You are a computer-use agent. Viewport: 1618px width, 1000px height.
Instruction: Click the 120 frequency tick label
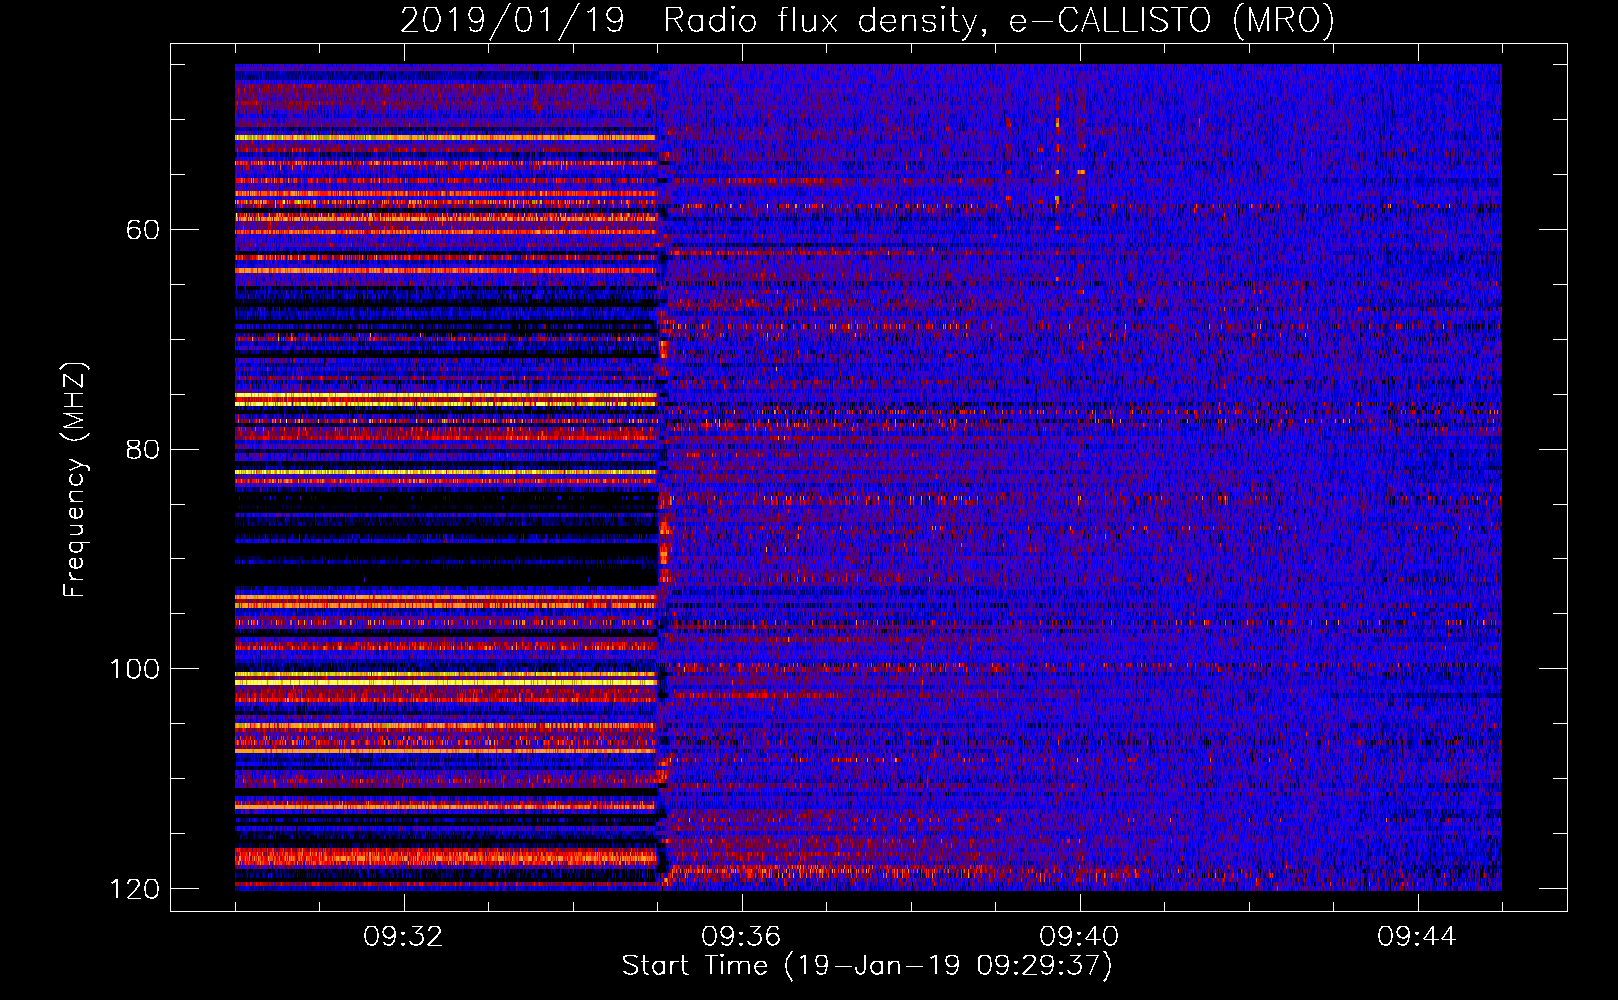(x=134, y=889)
